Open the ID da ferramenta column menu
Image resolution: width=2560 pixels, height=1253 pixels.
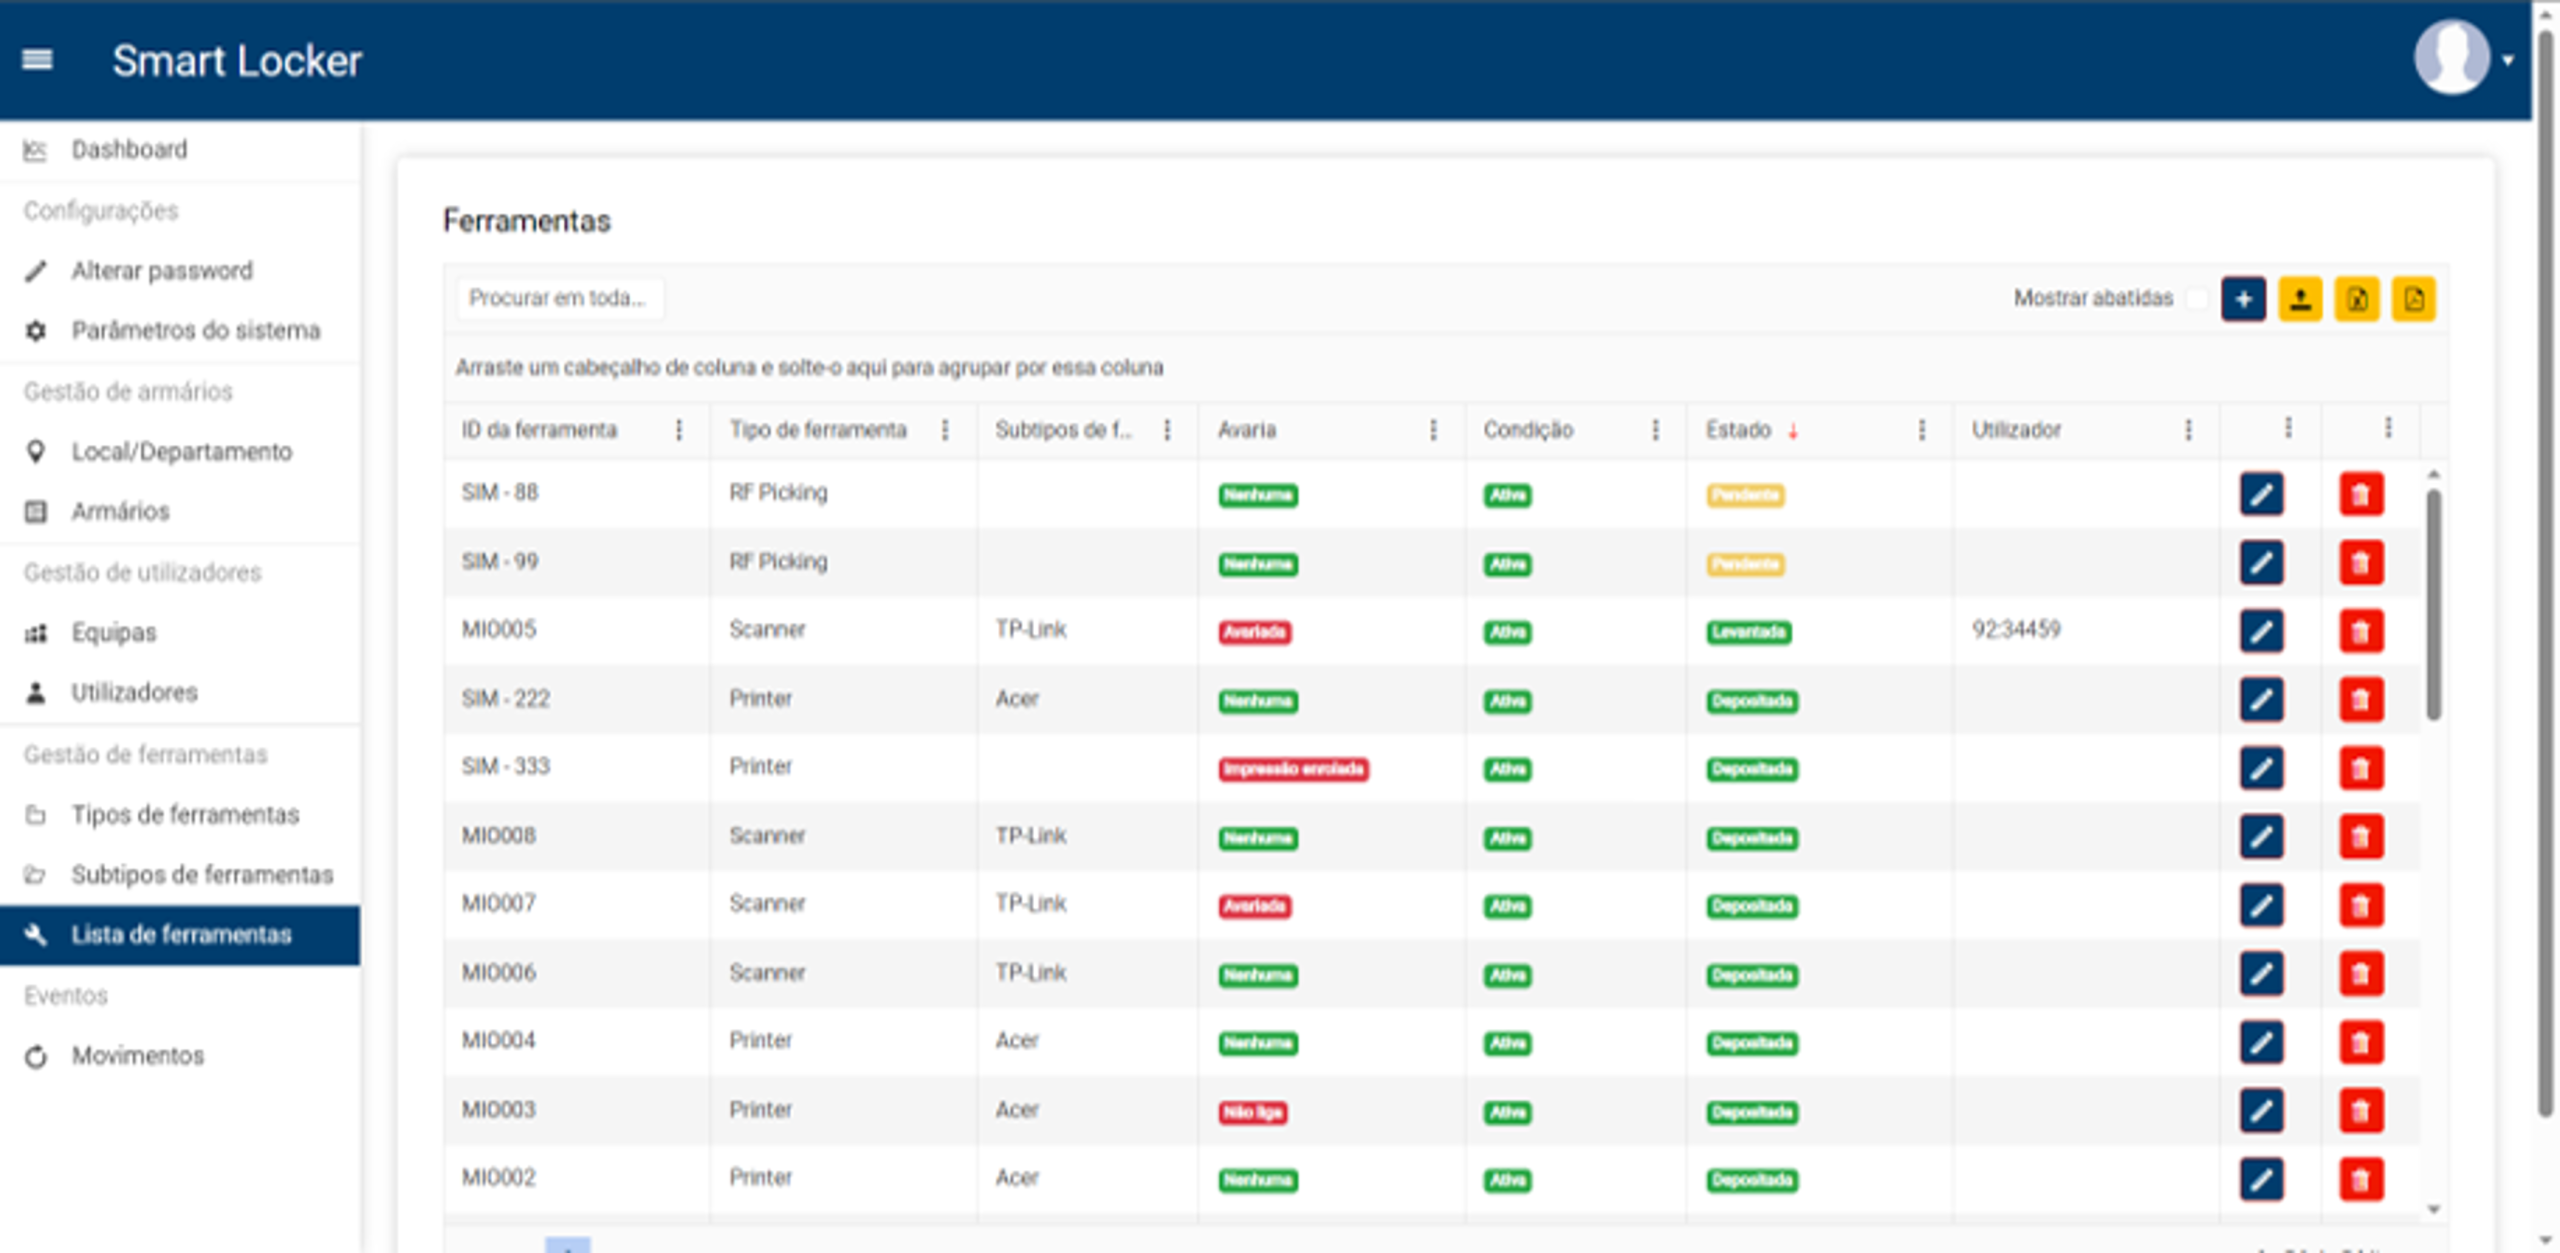[679, 429]
